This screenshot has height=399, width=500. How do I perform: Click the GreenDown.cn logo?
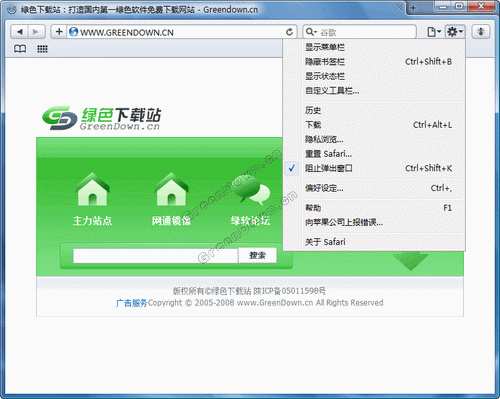pos(101,118)
